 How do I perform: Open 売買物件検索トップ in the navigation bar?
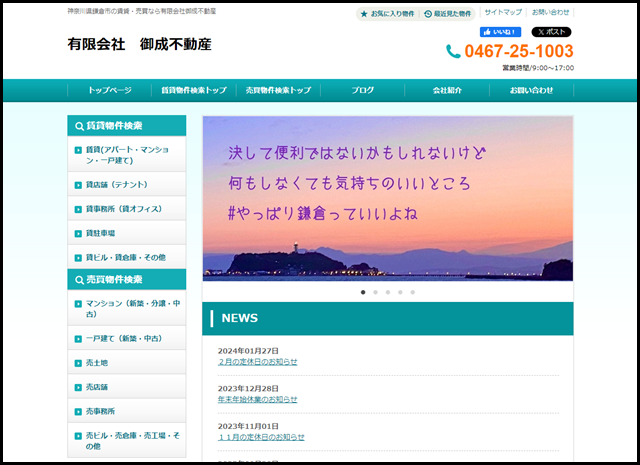click(278, 90)
